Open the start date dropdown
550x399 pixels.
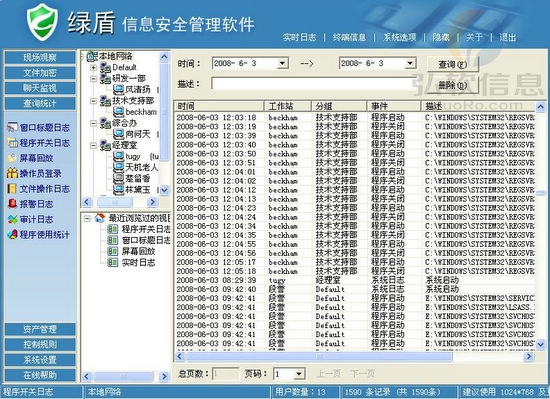282,63
